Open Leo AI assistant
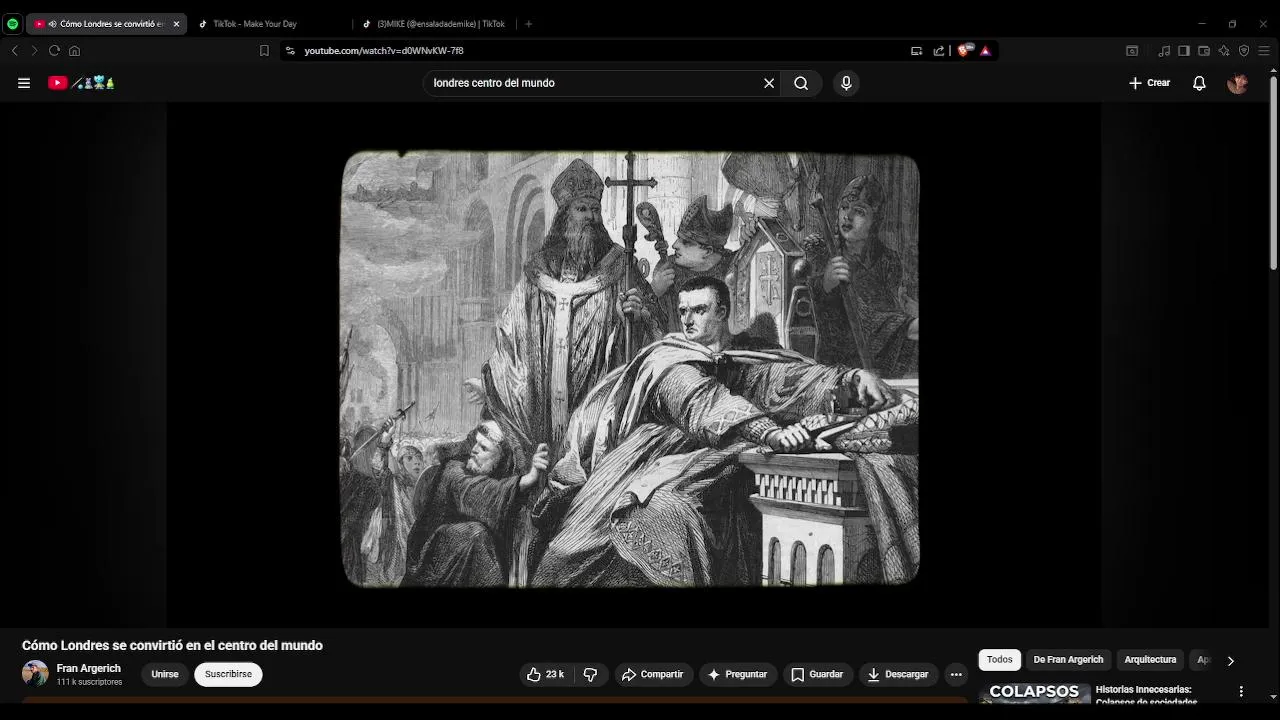Screen dimensions: 1280x720 coord(1224,51)
